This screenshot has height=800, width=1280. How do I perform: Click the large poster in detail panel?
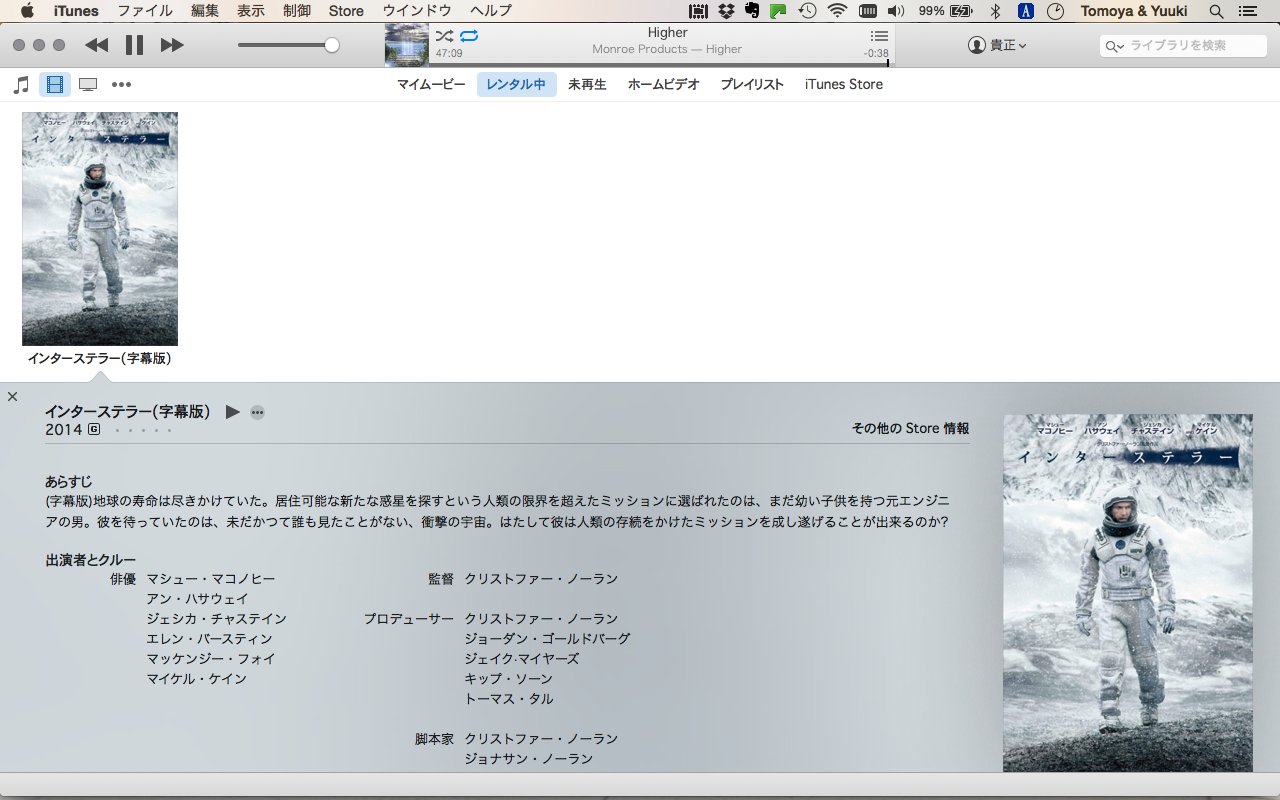[1127, 592]
